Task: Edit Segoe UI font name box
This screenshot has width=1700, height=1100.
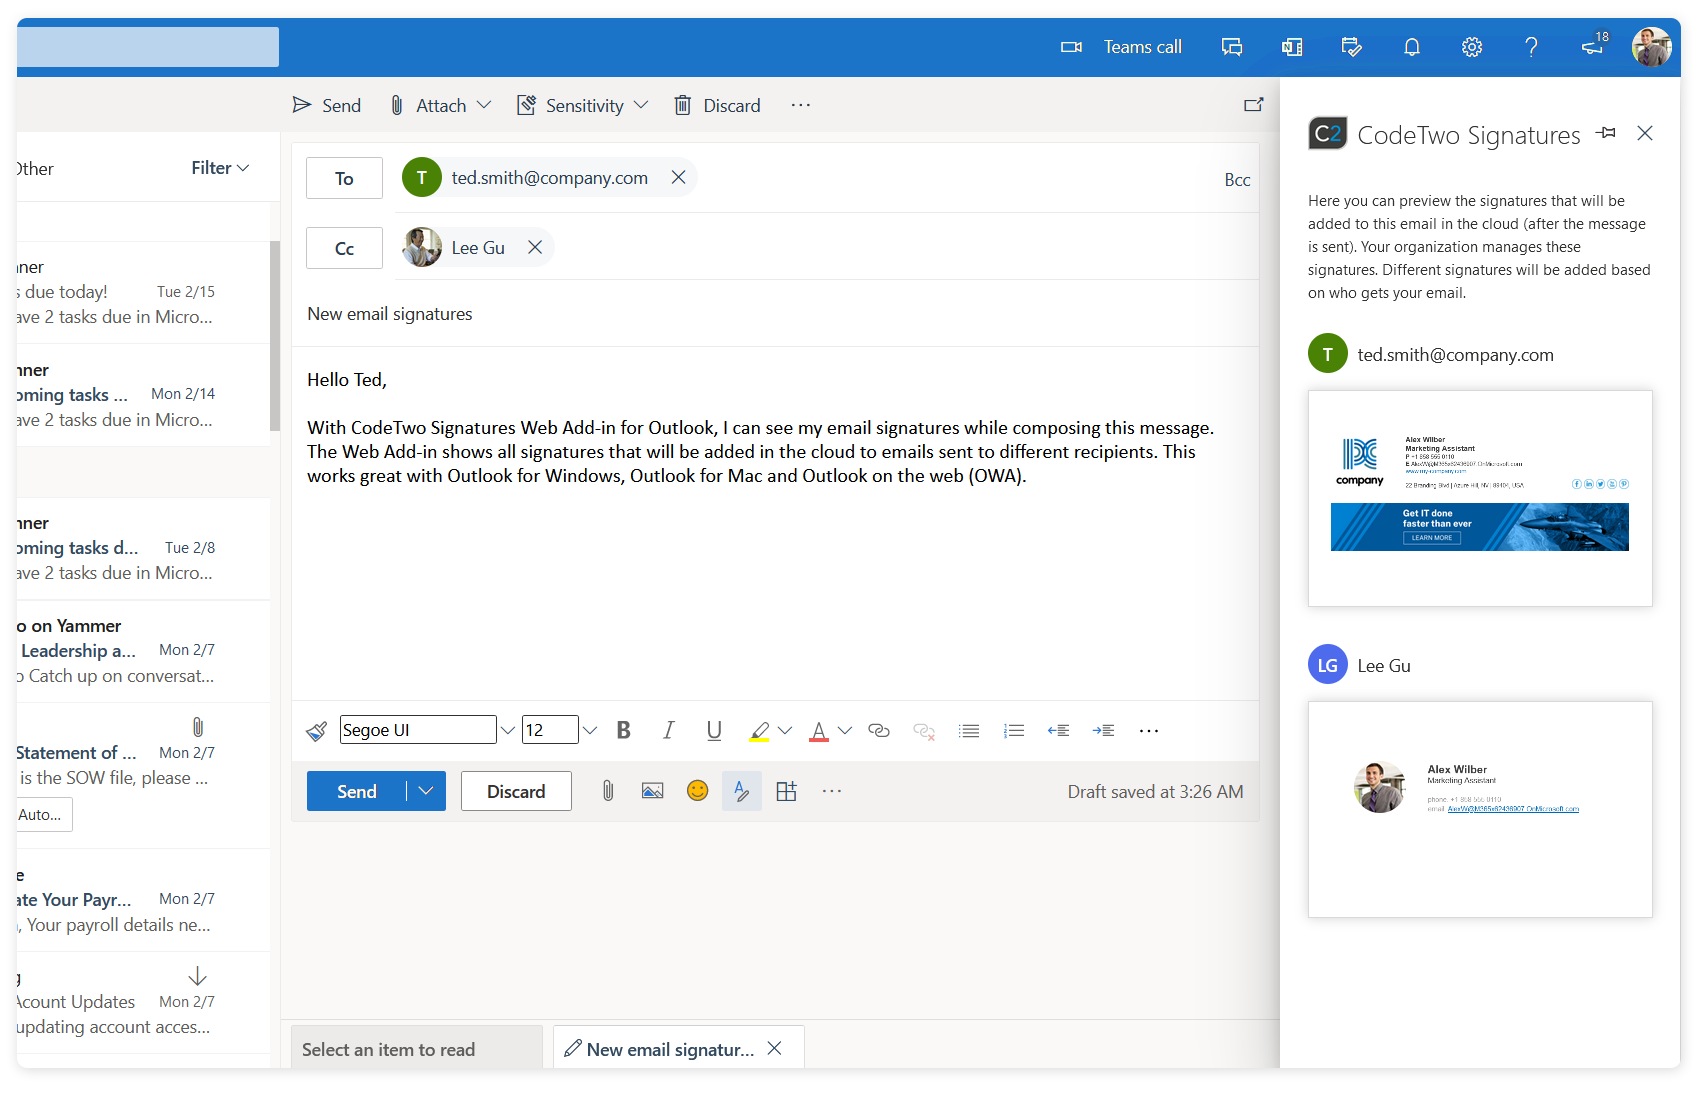Action: click(418, 730)
